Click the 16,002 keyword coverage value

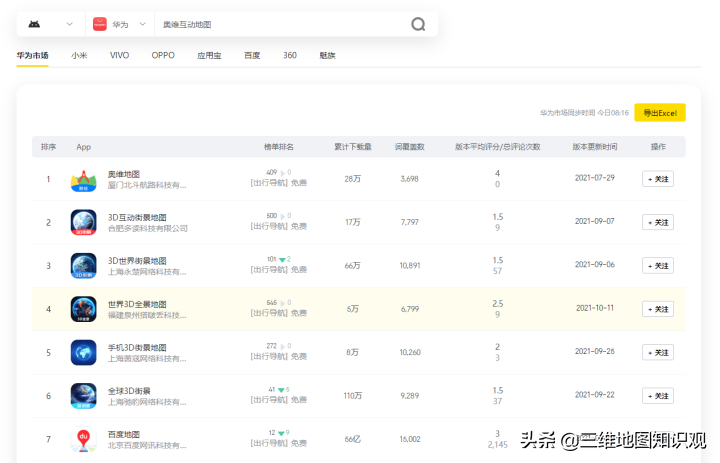click(x=410, y=439)
